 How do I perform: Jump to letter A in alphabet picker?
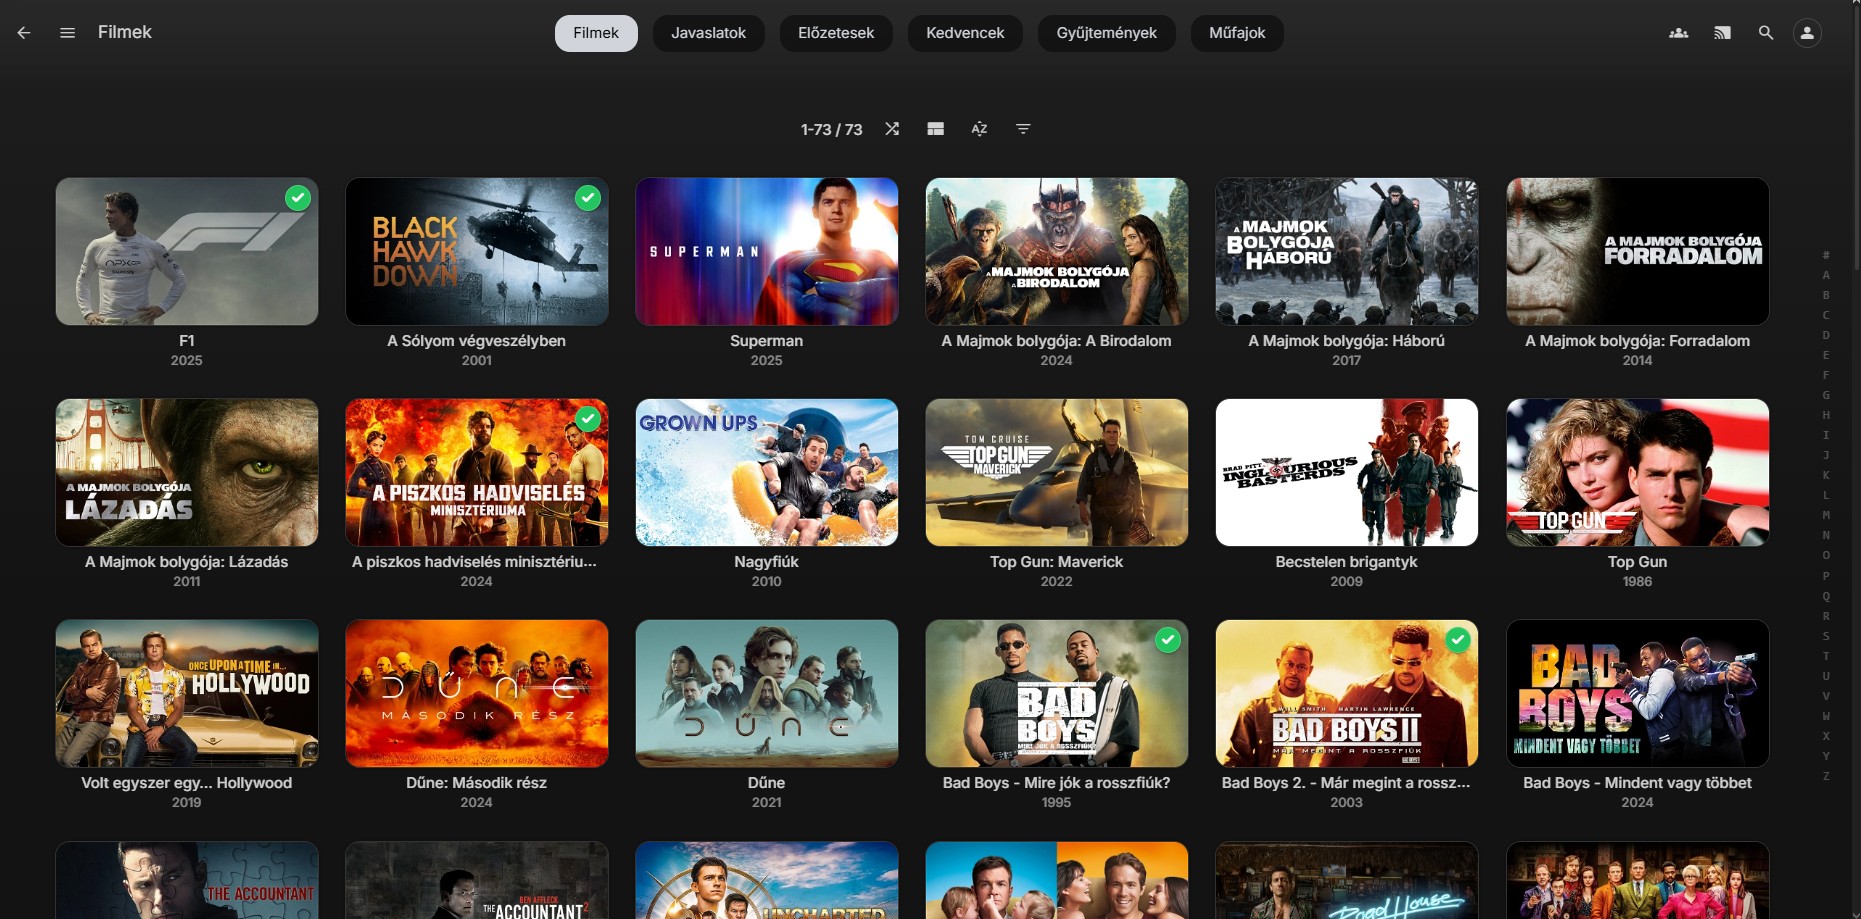pos(1826,275)
